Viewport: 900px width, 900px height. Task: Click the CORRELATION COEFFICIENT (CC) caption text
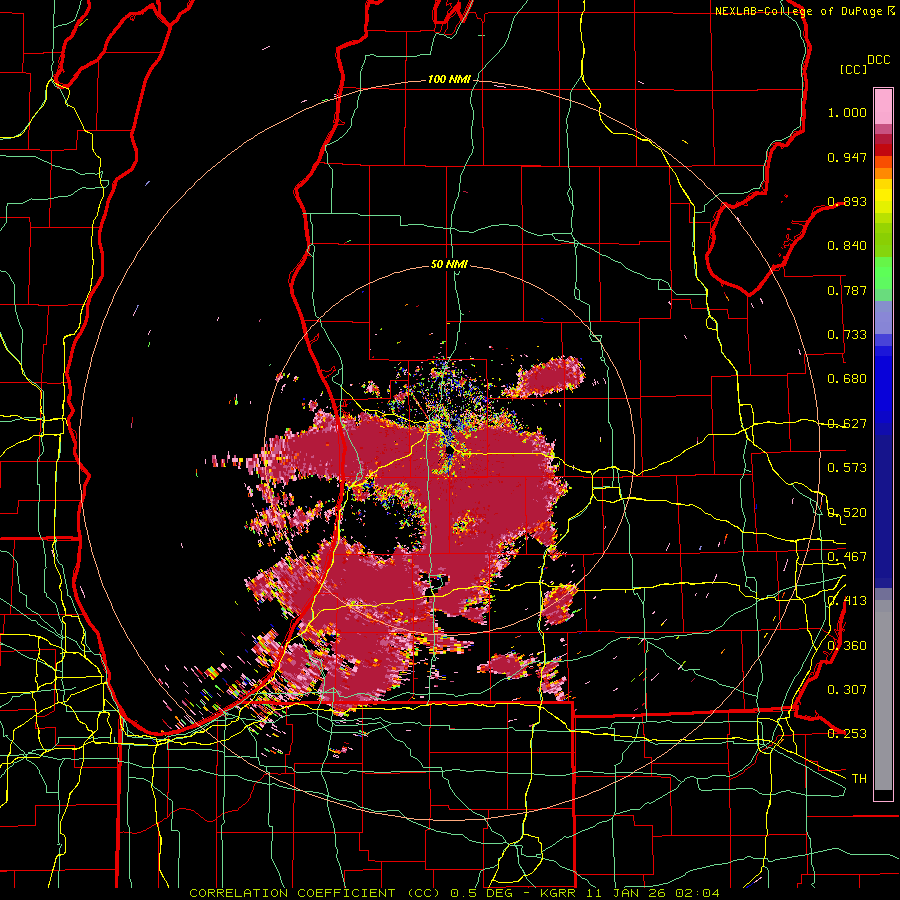tap(315, 893)
